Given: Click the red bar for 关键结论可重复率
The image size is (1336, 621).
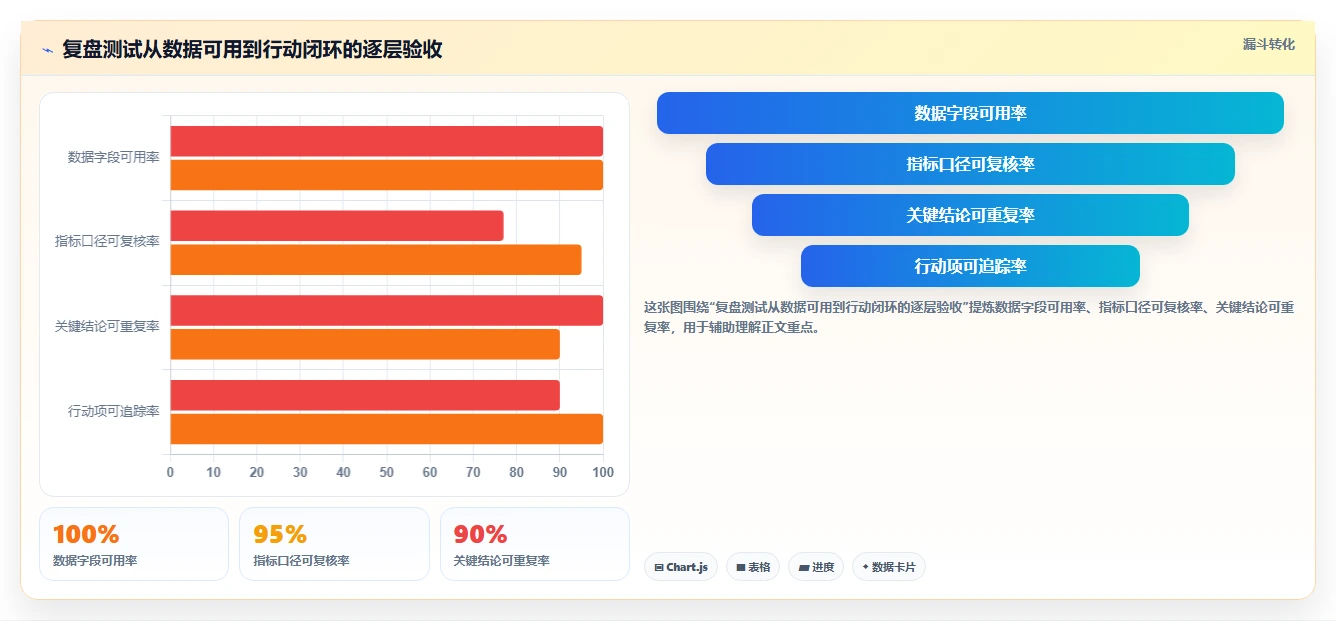Looking at the screenshot, I should point(386,310).
